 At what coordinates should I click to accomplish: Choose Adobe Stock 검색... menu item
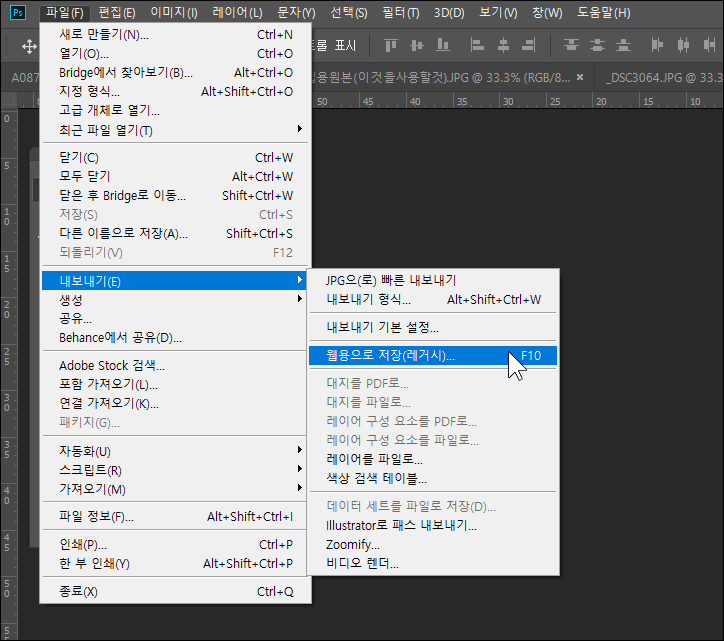(x=176, y=366)
